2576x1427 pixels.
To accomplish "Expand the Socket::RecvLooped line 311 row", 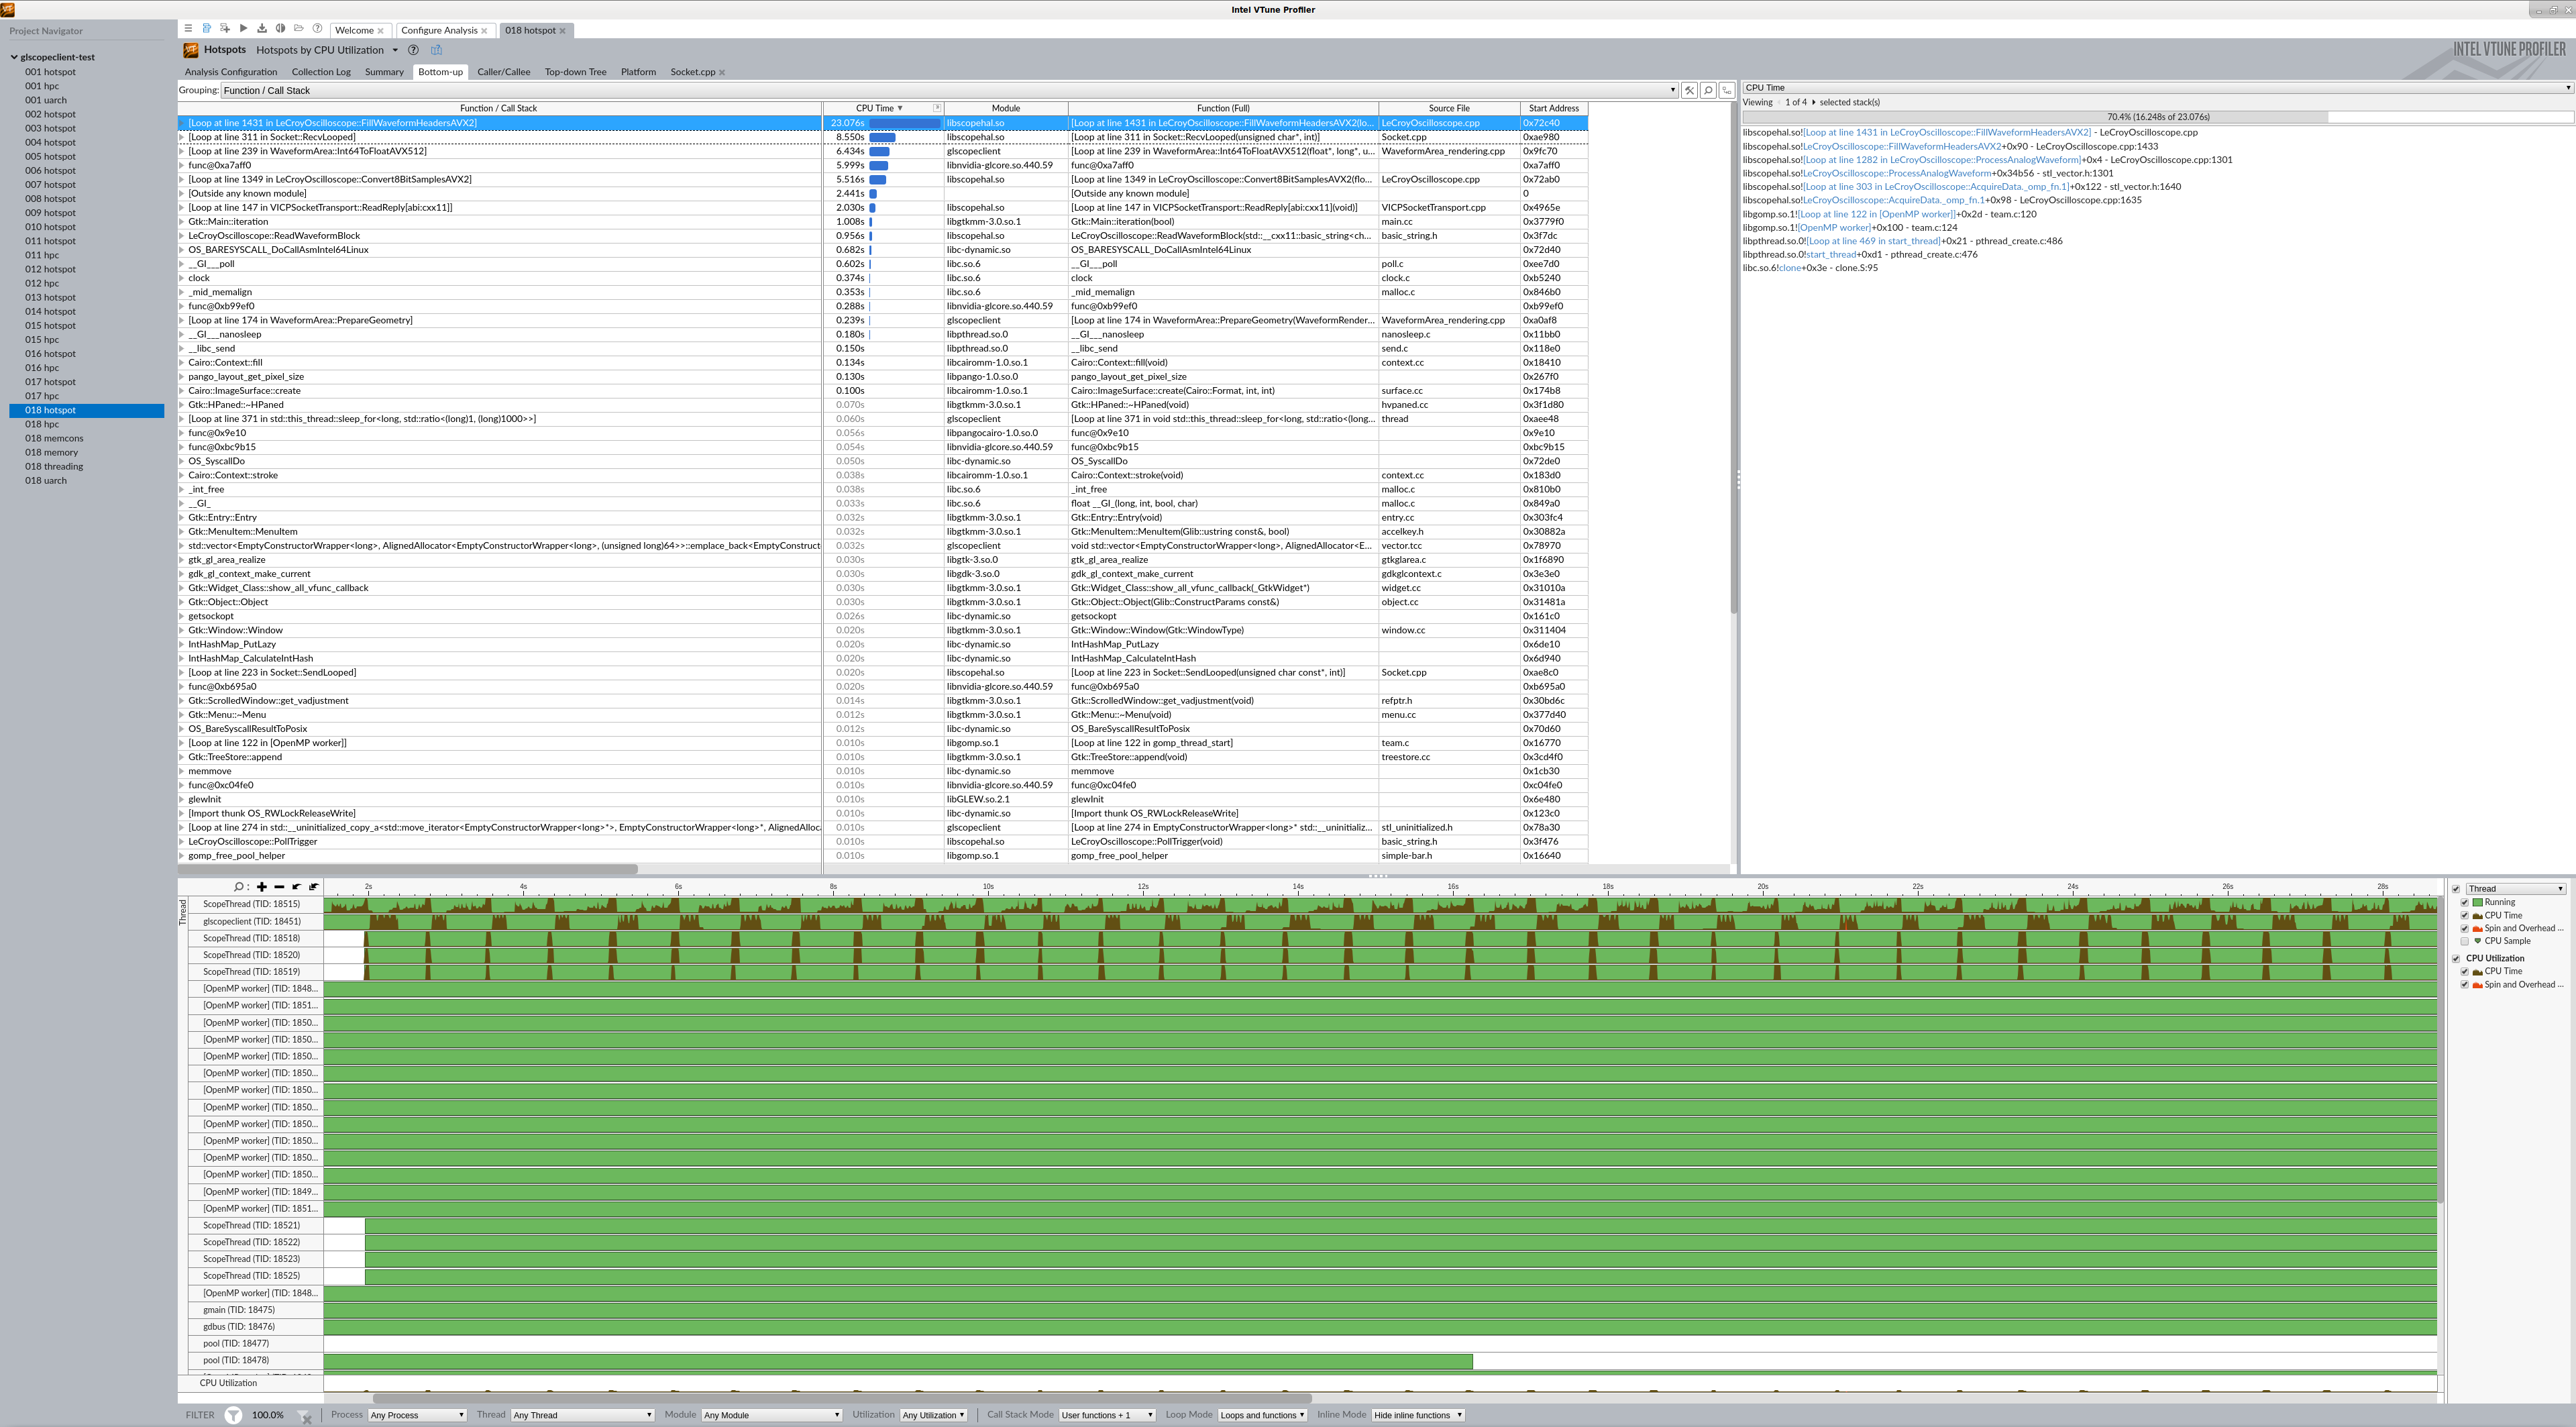I will (182, 137).
